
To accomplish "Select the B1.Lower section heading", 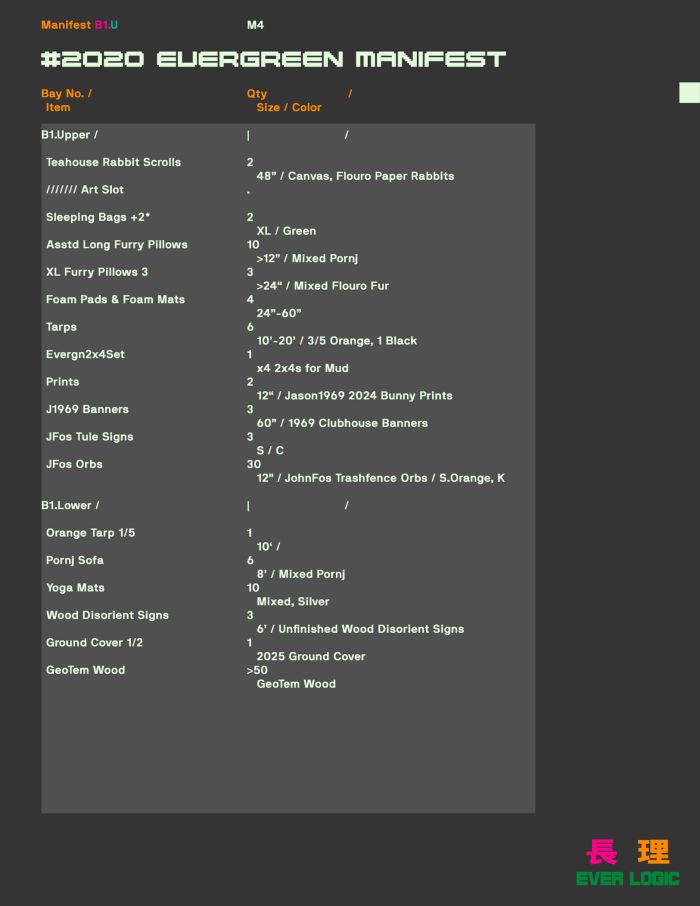I will (69, 506).
